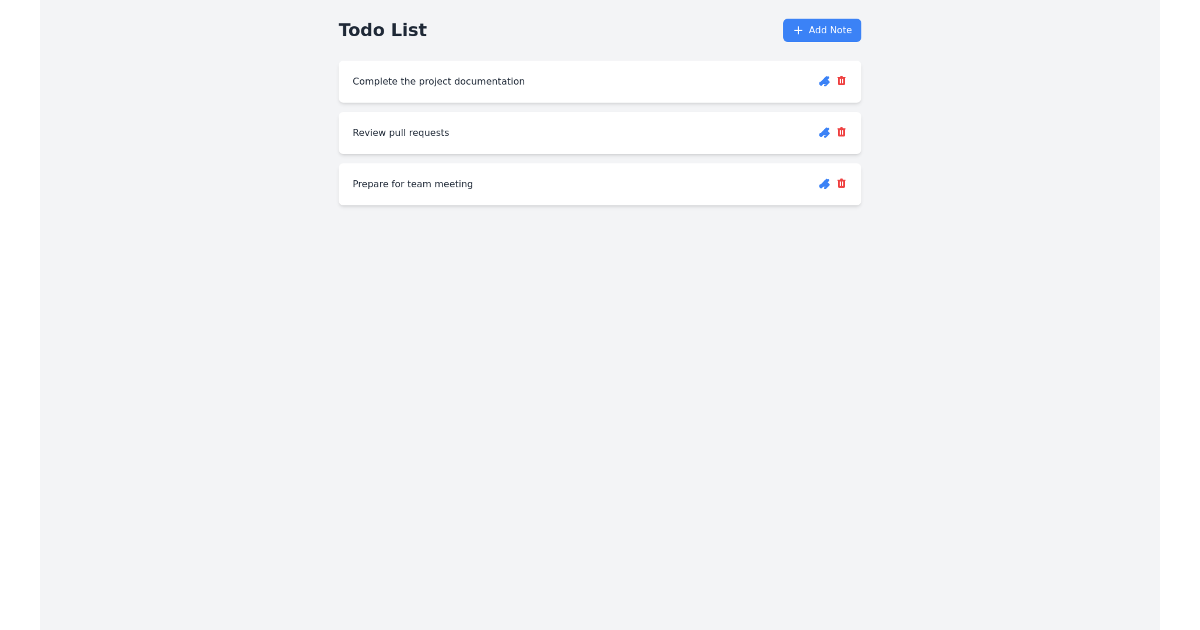Click the plus icon in Add Note

tap(798, 30)
